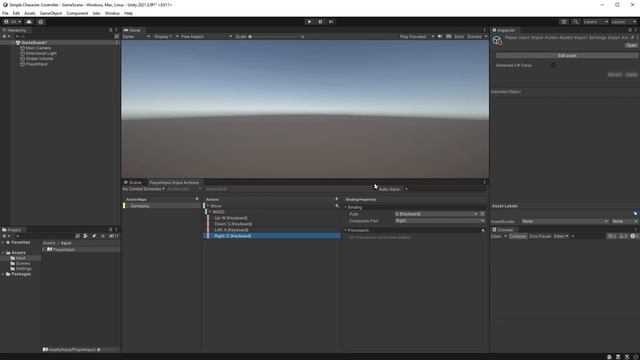Image resolution: width=640 pixels, height=360 pixels.
Task: Add a new action with Actions plus icon
Action: click(x=337, y=199)
